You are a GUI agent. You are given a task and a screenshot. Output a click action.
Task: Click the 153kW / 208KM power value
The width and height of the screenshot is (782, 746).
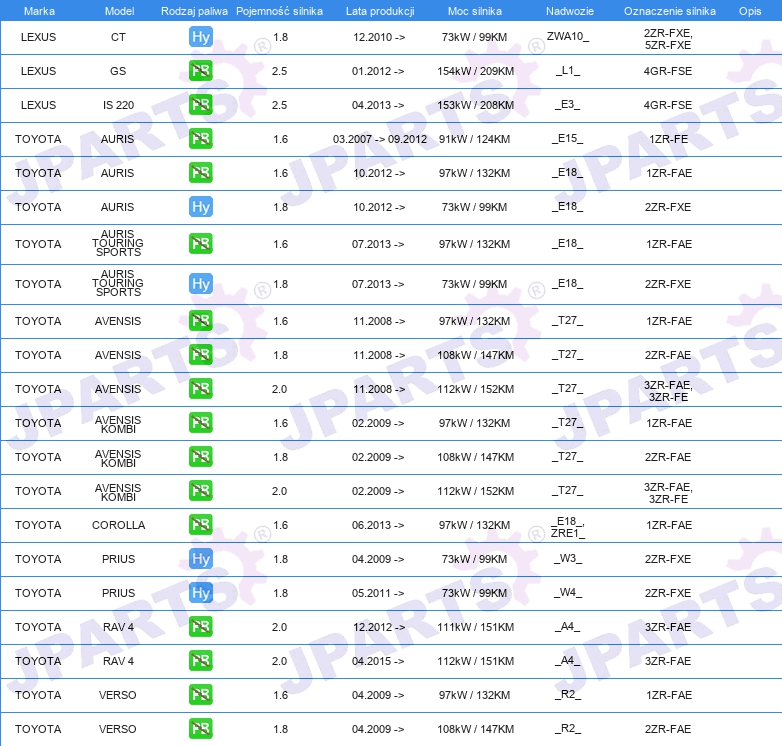[x=475, y=105]
